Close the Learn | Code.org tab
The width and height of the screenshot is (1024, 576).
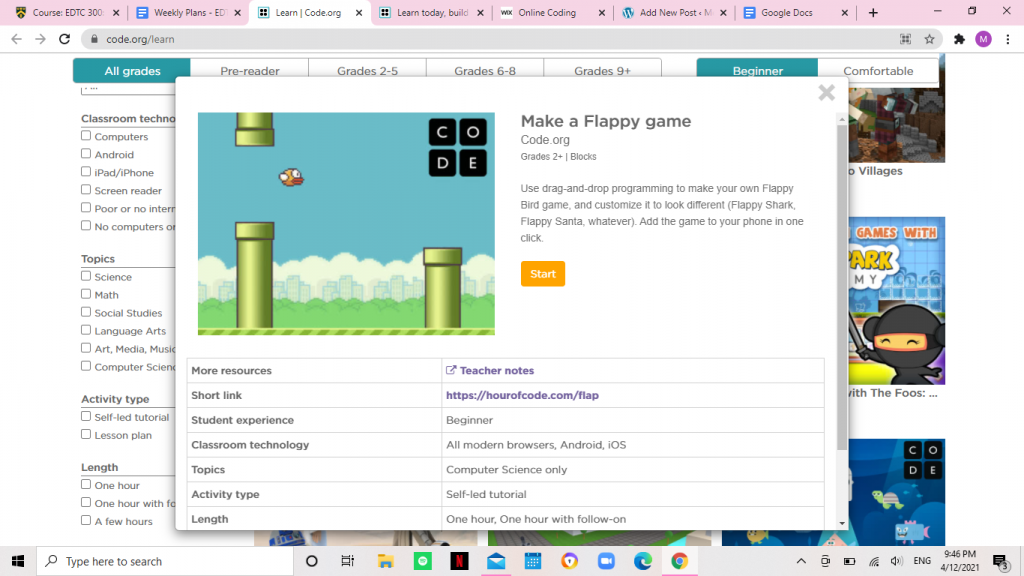[359, 12]
